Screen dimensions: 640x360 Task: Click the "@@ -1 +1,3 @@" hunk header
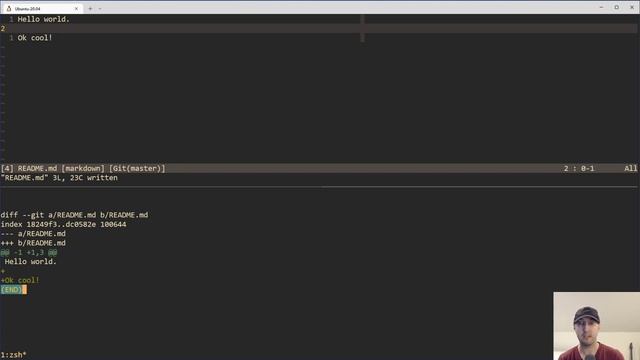[x=29, y=252]
